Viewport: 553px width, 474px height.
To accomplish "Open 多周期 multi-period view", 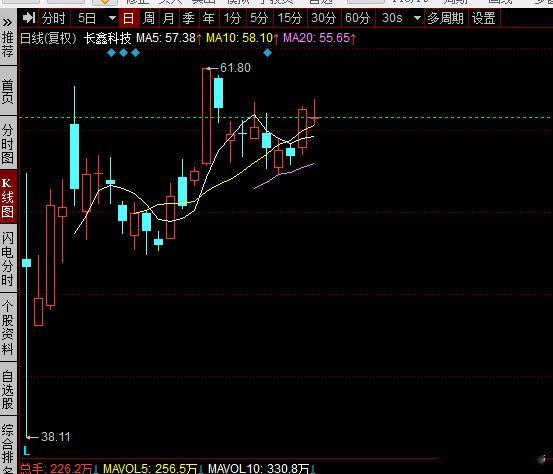I will [446, 18].
